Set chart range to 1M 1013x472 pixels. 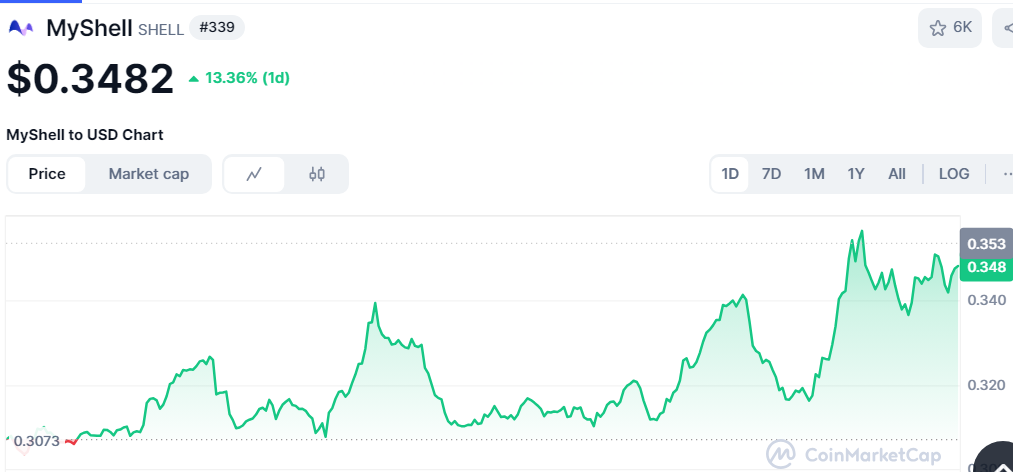814,174
